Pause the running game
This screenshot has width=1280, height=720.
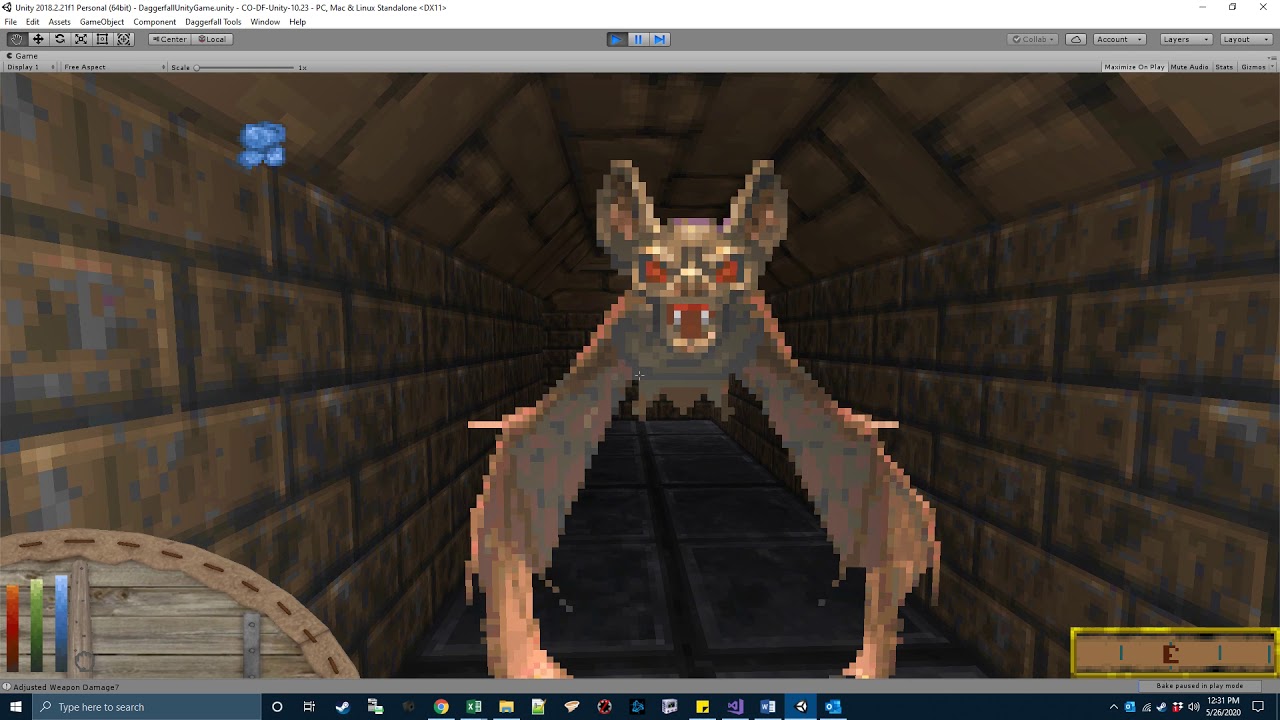[638, 39]
